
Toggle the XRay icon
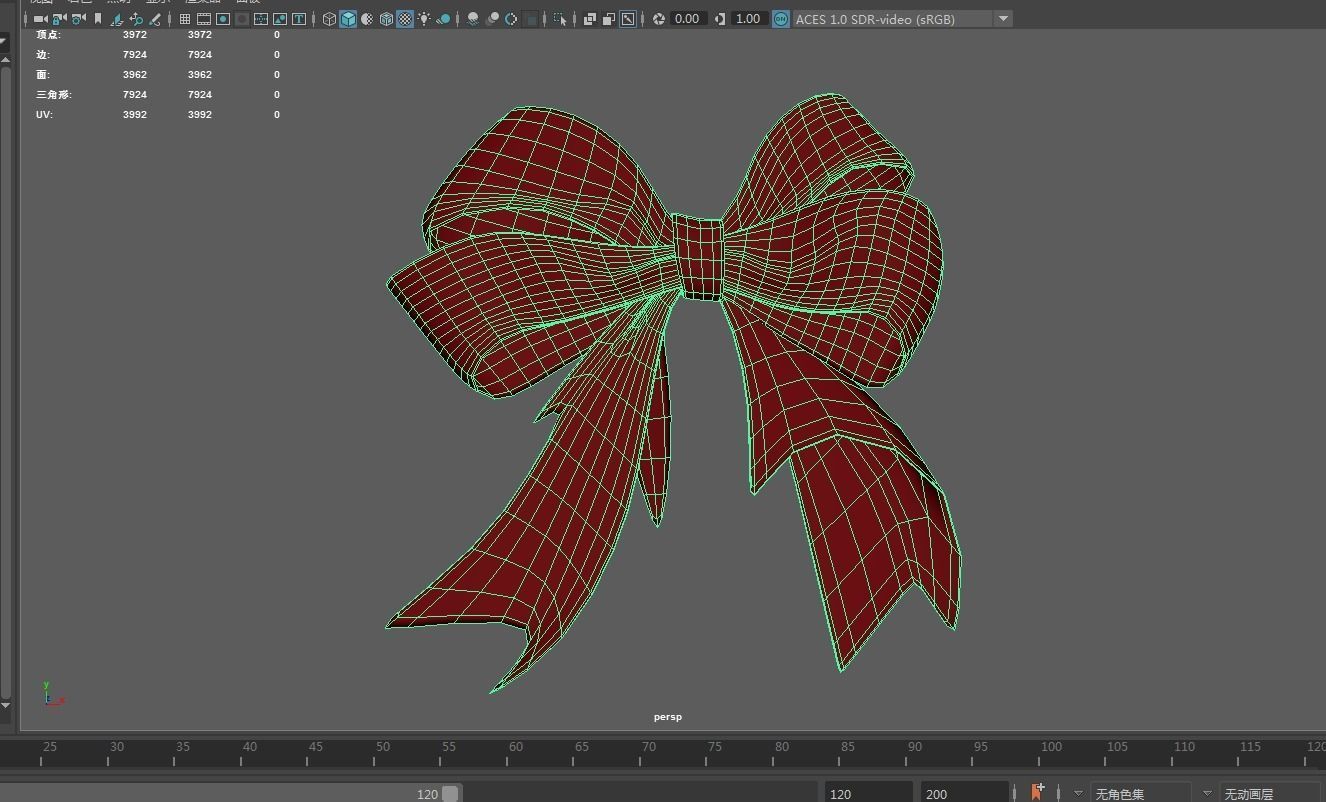[589, 19]
